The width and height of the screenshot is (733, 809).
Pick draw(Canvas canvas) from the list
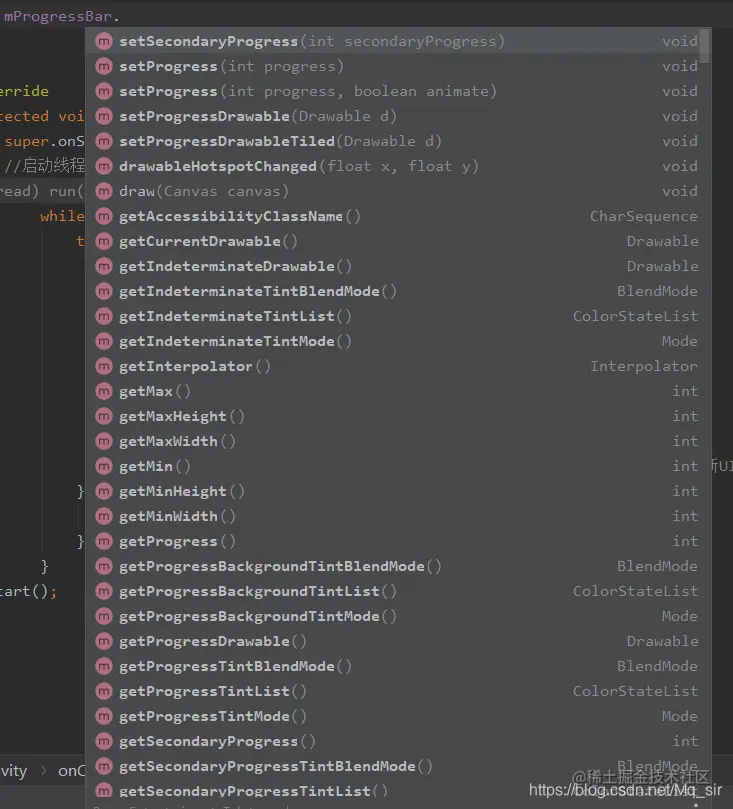coord(396,191)
